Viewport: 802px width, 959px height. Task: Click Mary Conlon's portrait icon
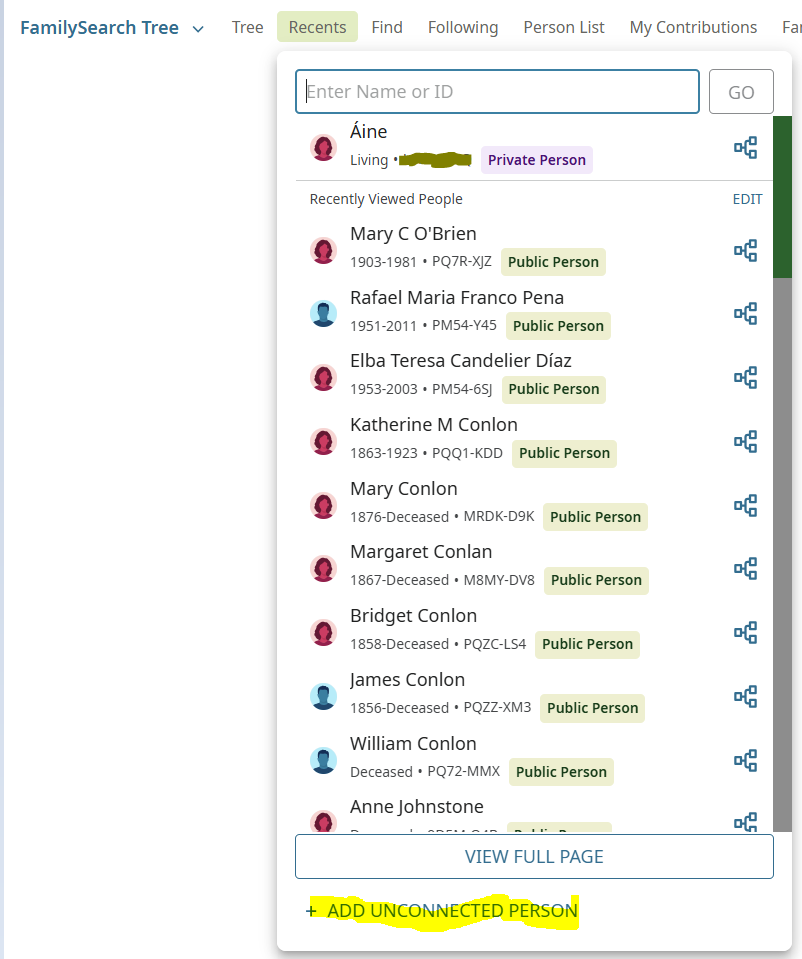pos(323,505)
